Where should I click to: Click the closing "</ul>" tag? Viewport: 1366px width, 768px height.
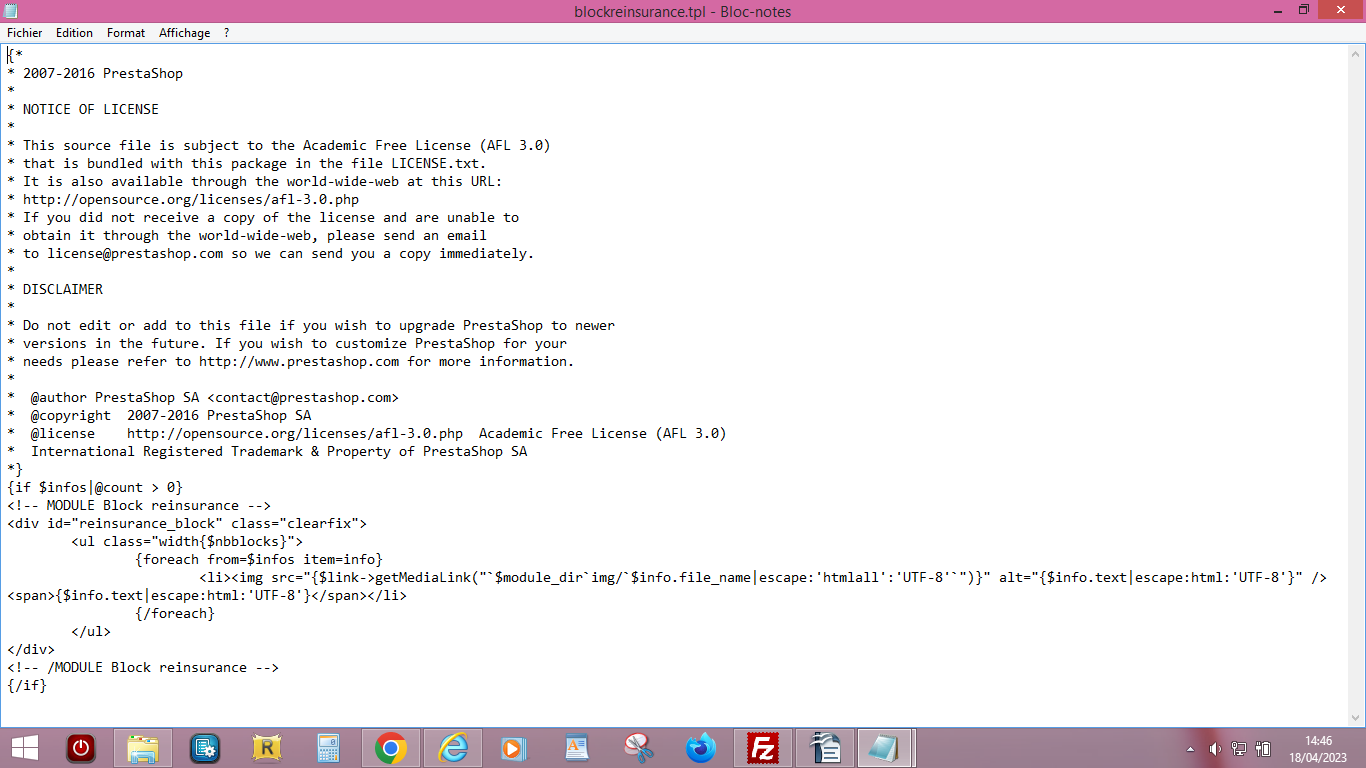[91, 631]
